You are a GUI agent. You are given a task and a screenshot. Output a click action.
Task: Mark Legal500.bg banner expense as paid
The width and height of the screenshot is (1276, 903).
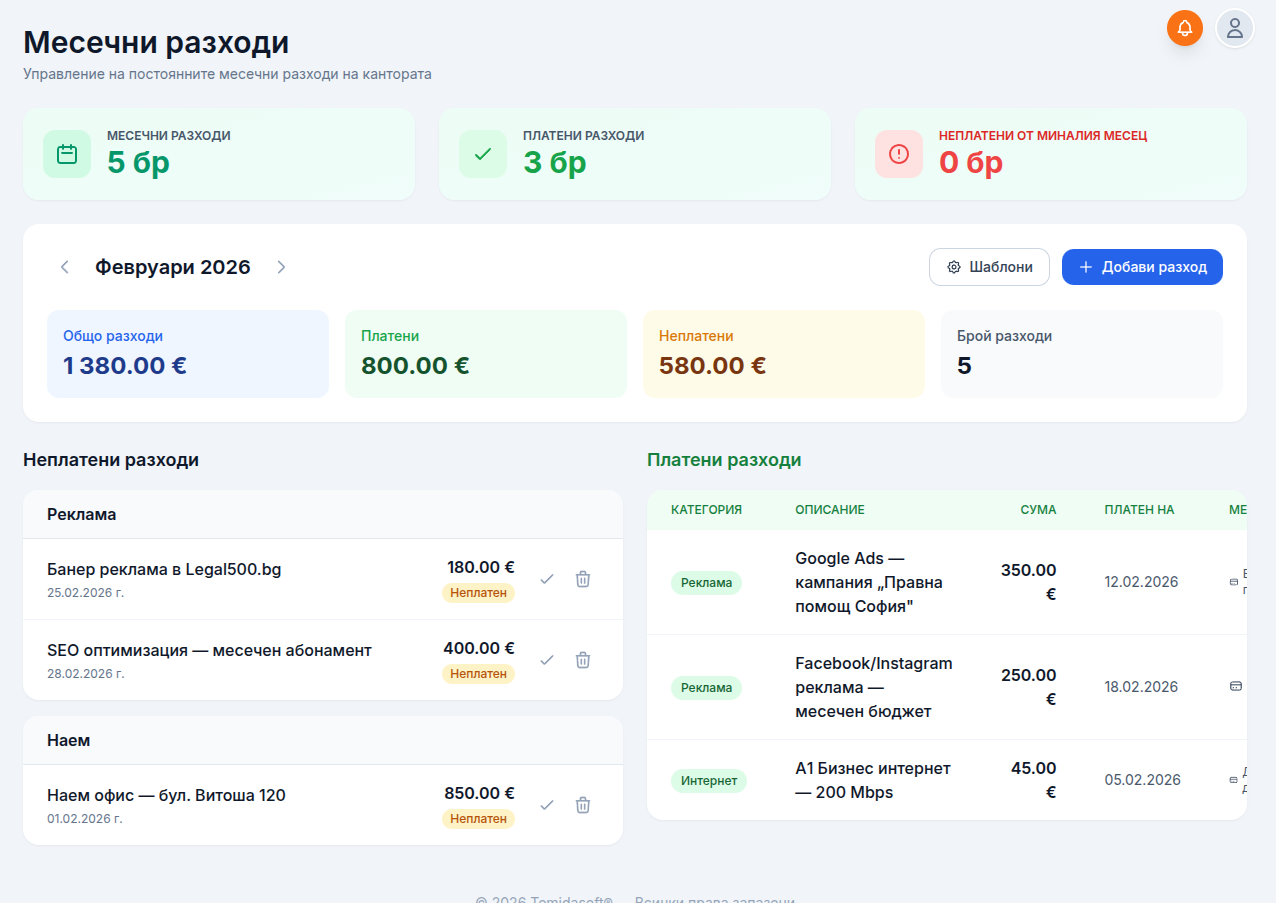547,579
